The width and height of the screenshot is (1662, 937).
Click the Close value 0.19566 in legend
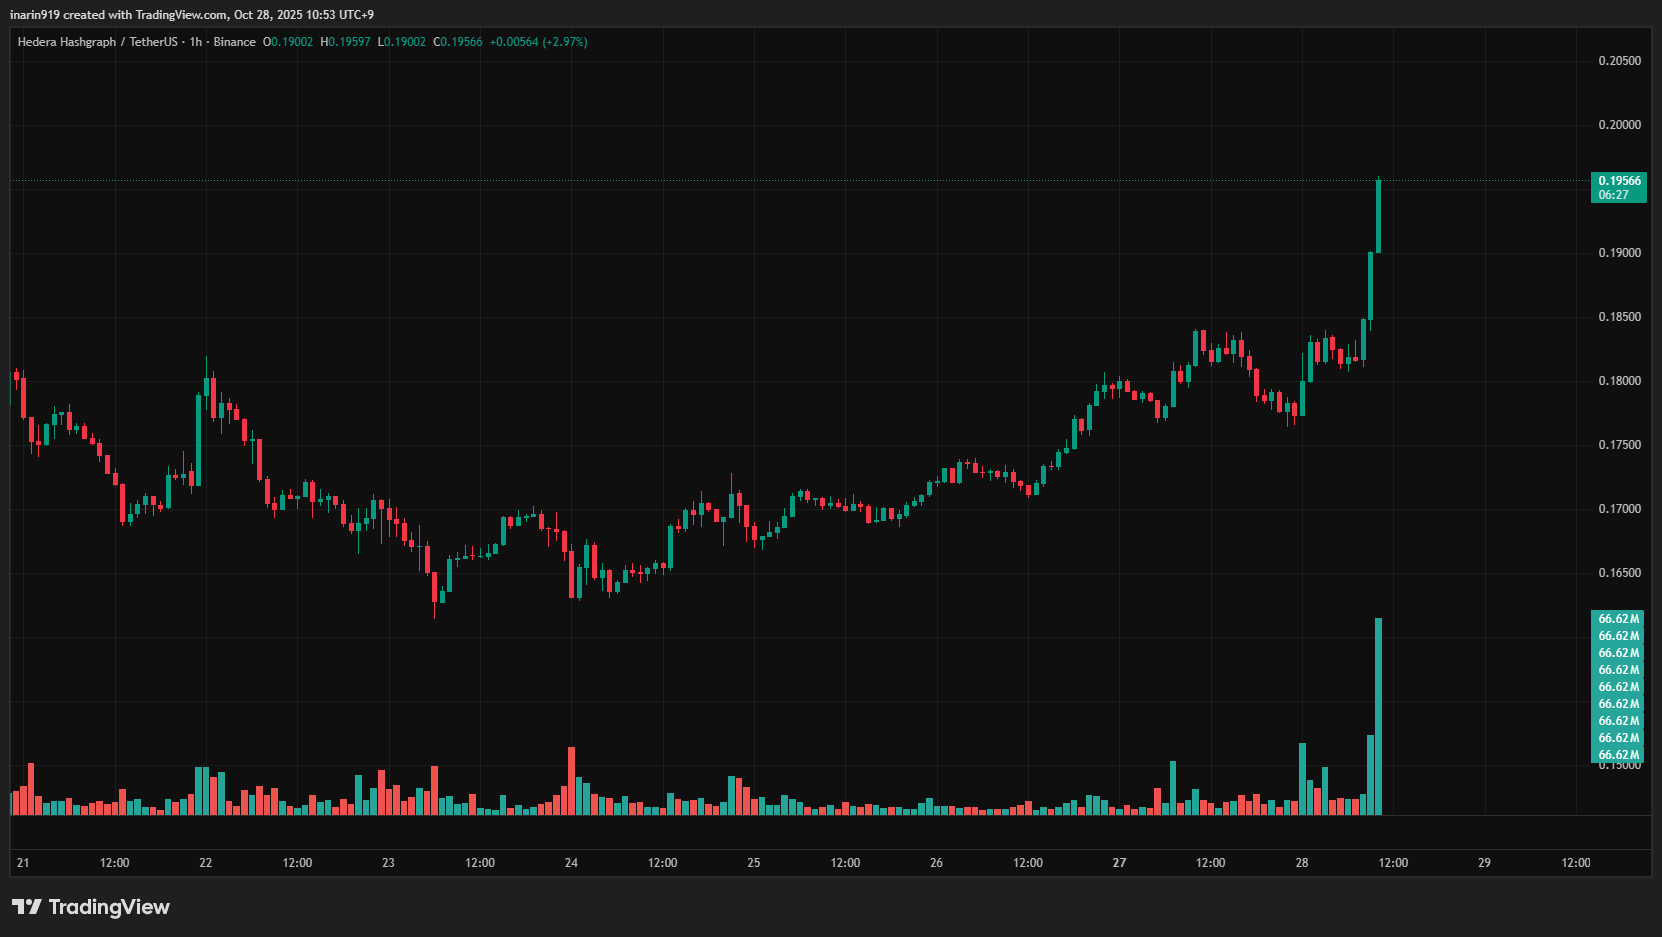click(x=461, y=42)
